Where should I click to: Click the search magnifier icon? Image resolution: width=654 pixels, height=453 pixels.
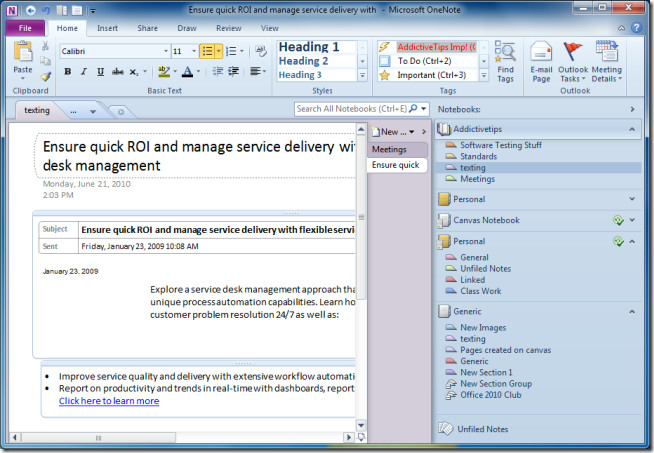[413, 109]
